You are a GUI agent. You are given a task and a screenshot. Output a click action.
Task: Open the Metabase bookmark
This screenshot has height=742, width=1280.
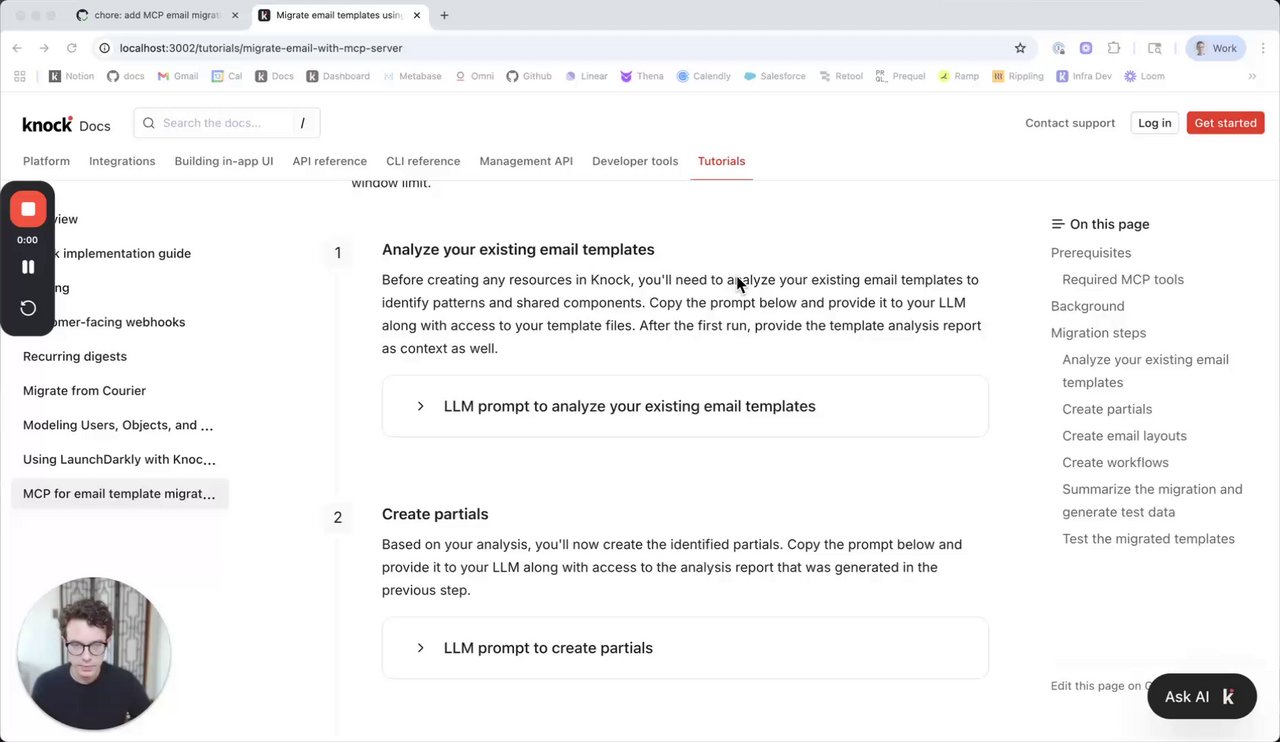(x=412, y=76)
